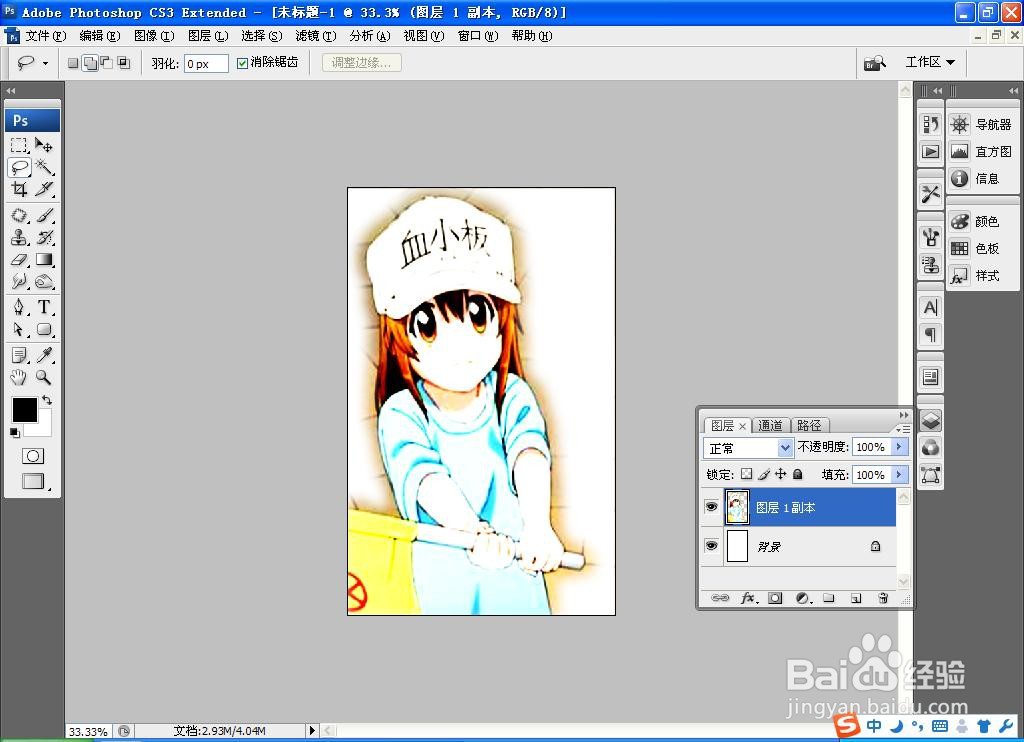Choose New selection mode
The width and height of the screenshot is (1024, 742).
[x=73, y=63]
